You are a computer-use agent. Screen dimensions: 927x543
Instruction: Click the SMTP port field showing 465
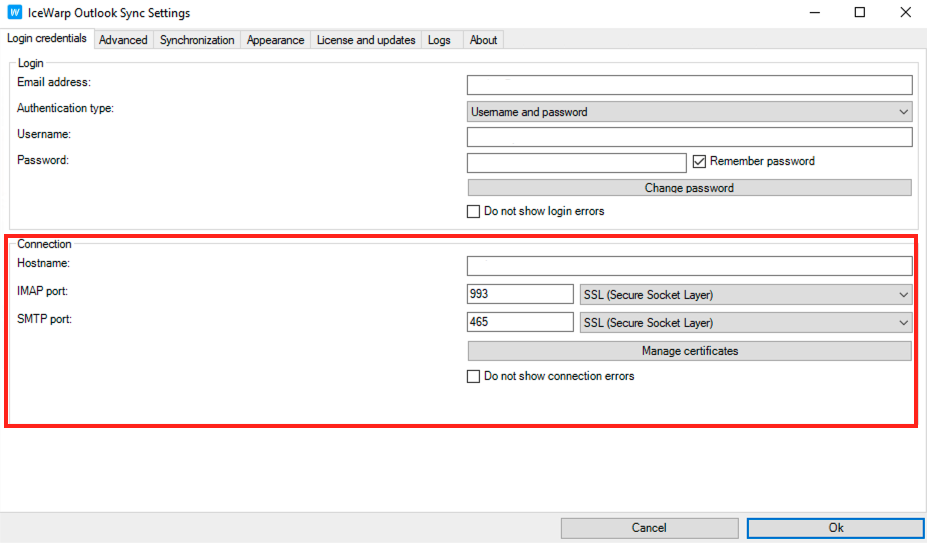[x=520, y=322]
